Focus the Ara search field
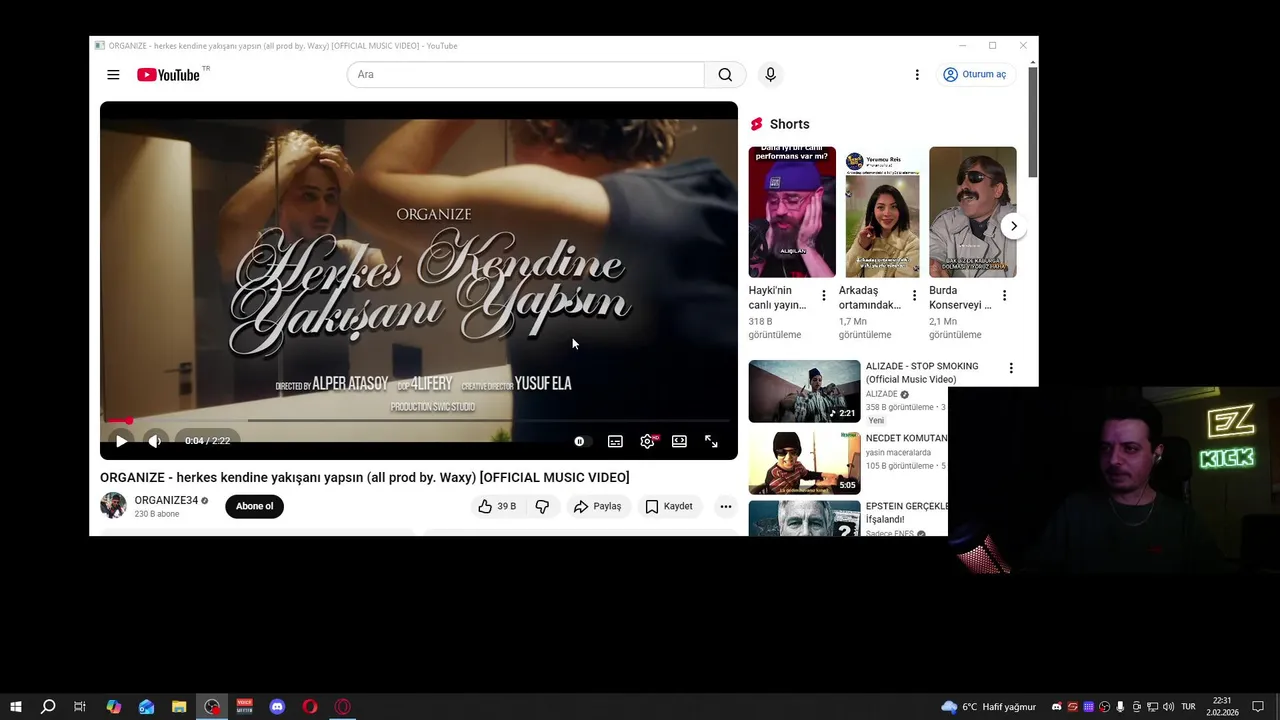 click(525, 75)
